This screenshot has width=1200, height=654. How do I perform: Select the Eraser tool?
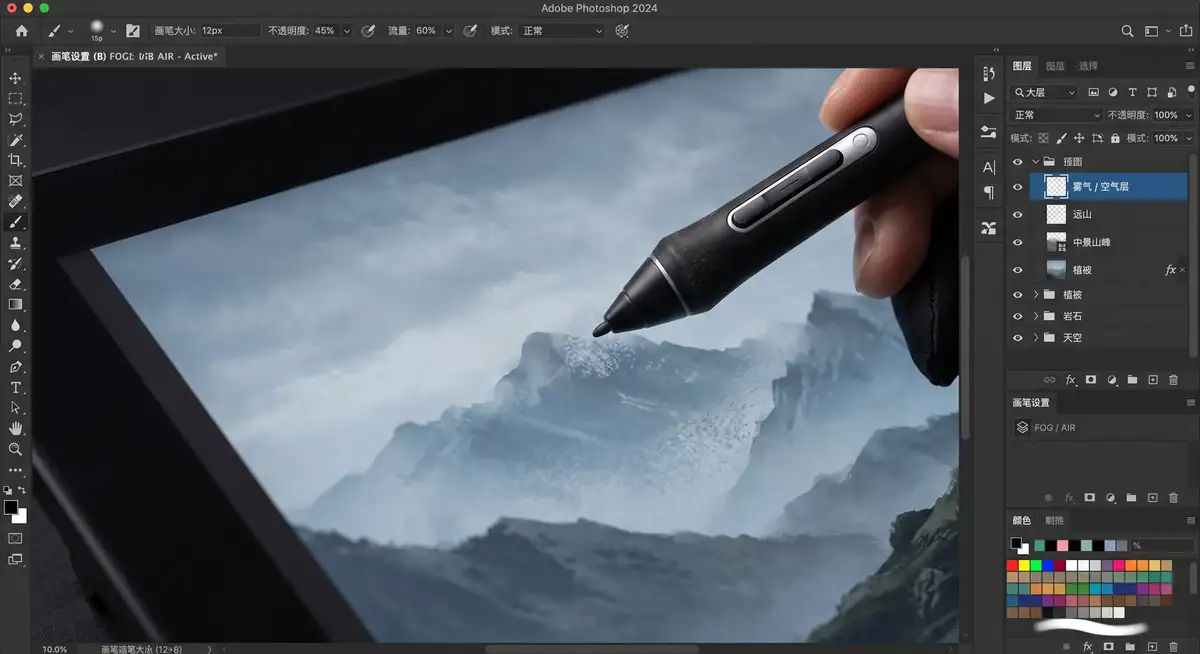pos(15,284)
